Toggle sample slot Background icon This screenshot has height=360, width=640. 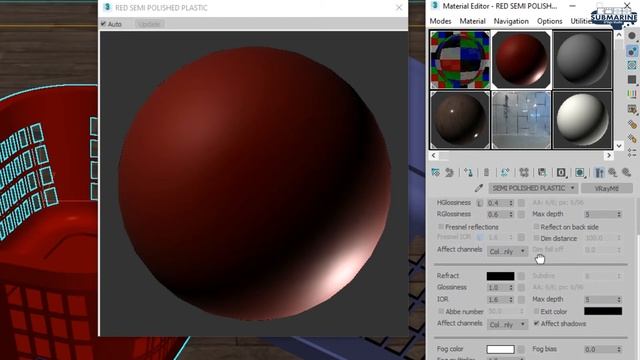[632, 65]
